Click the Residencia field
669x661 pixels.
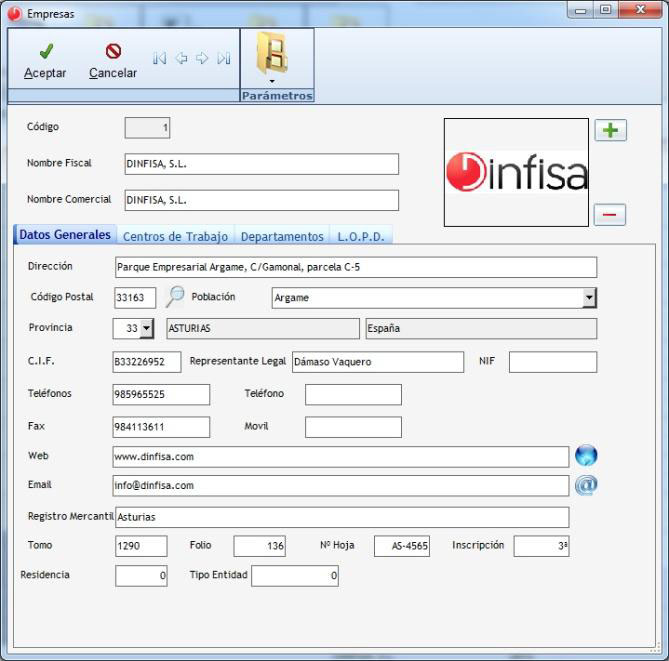click(141, 576)
